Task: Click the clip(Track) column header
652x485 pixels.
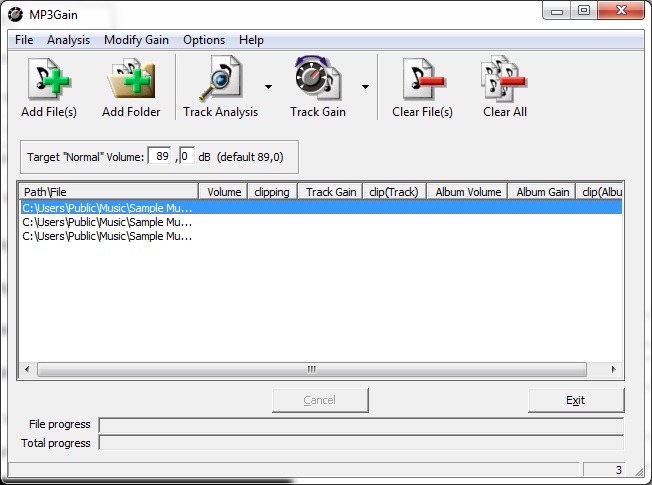Action: click(395, 192)
